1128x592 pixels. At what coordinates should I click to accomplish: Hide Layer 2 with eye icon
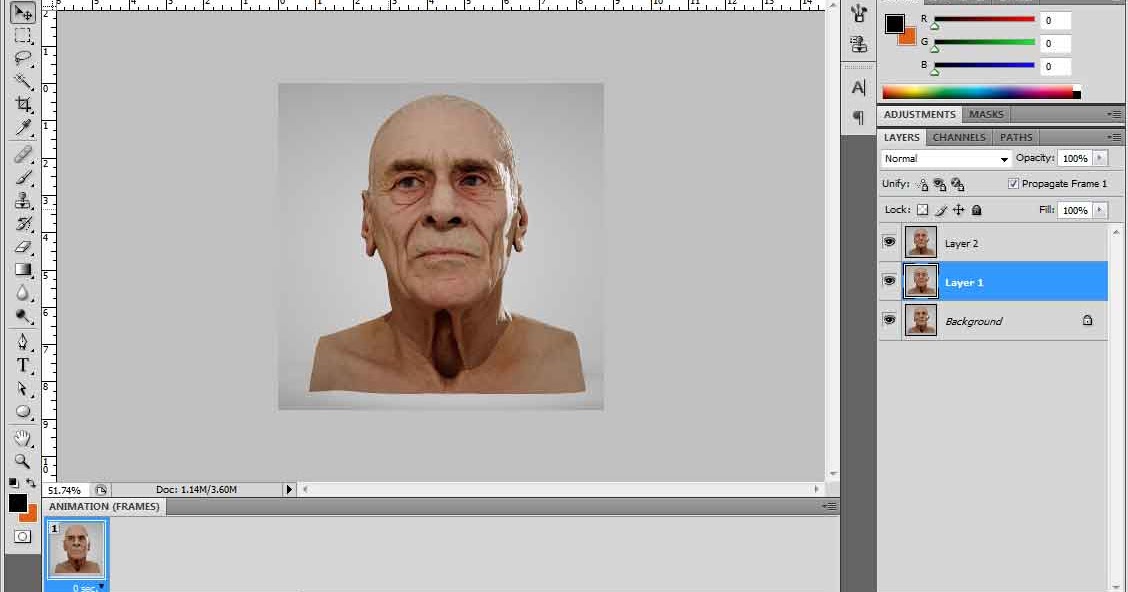tap(890, 242)
